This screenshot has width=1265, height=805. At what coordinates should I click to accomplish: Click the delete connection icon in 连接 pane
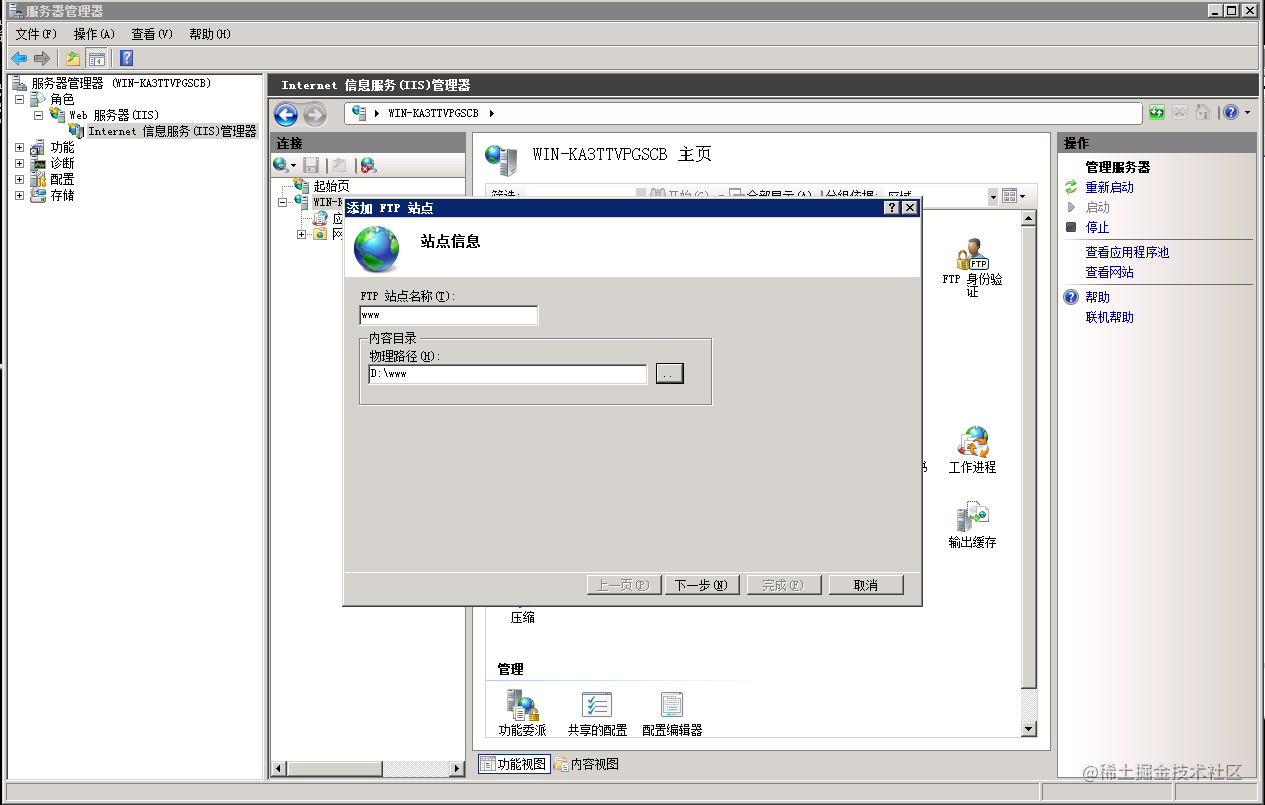(368, 165)
